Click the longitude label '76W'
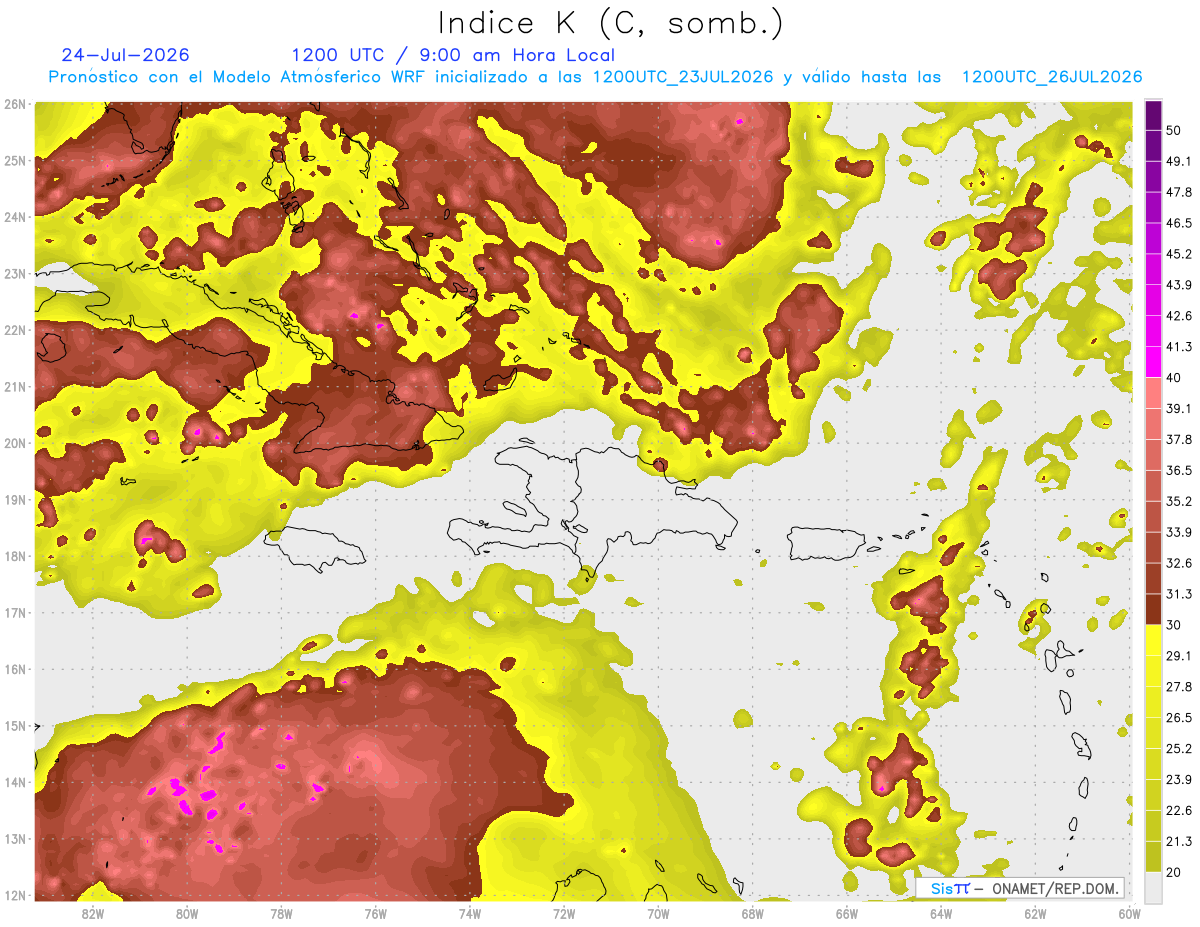Viewport: 1200px width, 927px height. (375, 913)
